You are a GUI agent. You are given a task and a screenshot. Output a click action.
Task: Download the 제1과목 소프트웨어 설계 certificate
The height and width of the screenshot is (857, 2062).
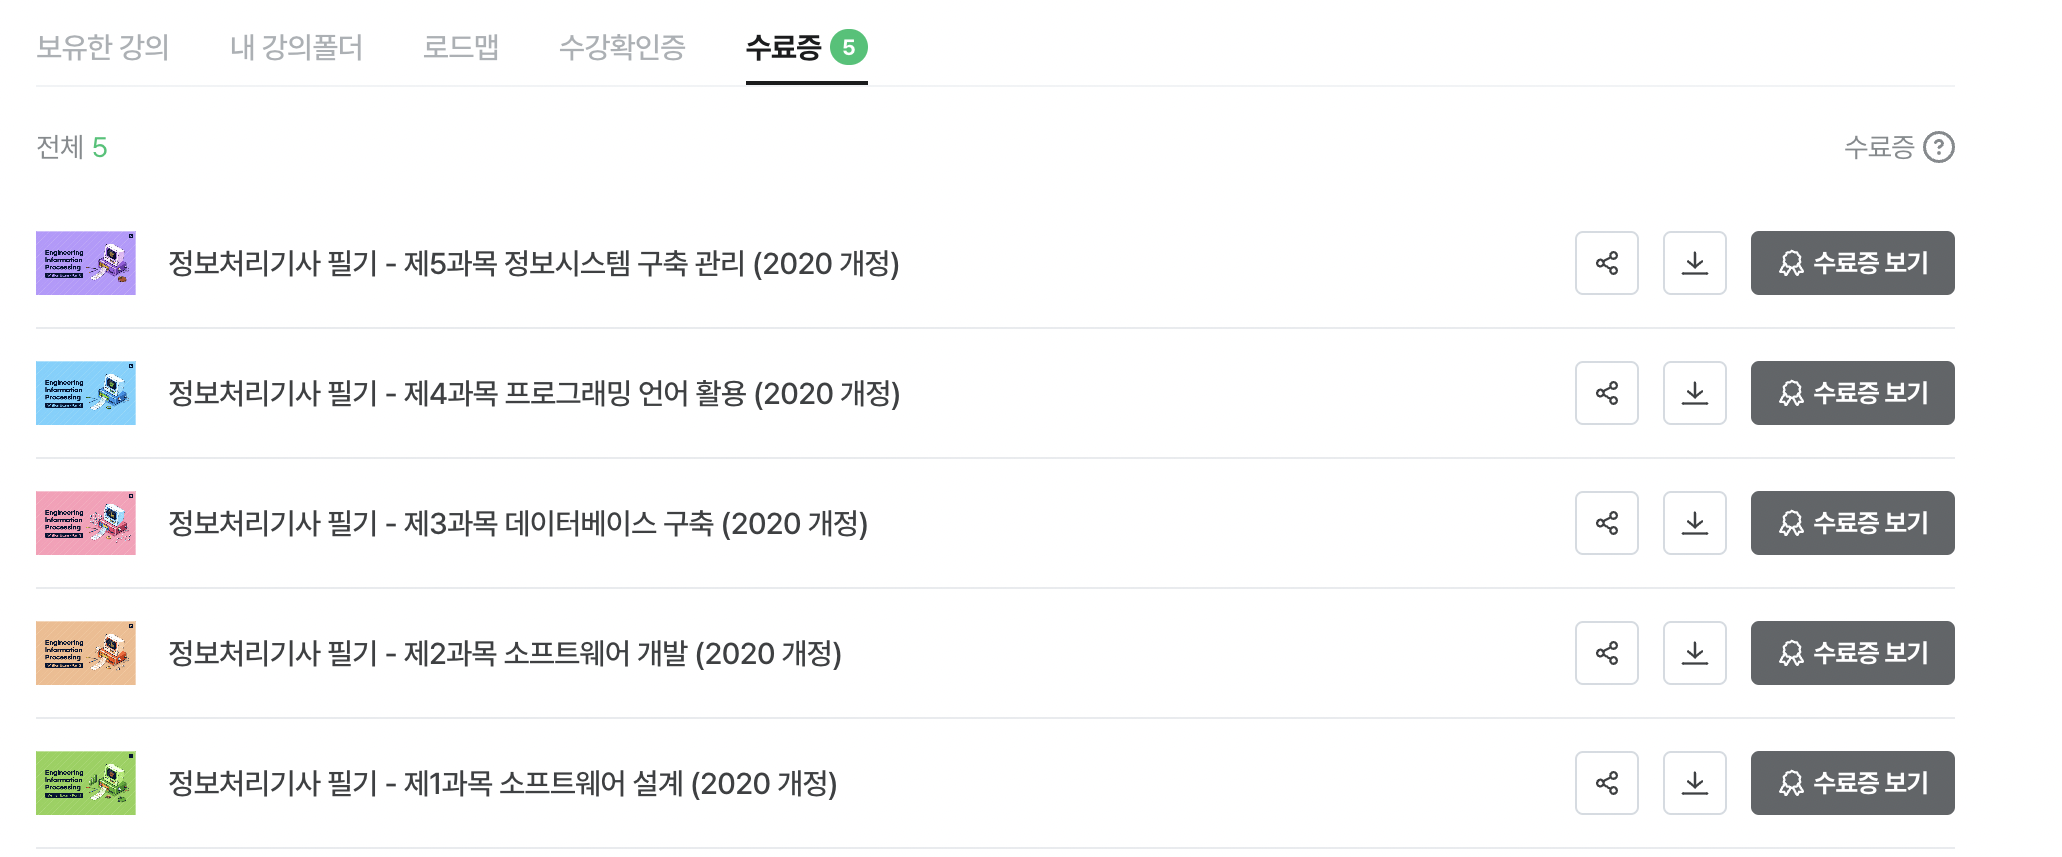1694,783
